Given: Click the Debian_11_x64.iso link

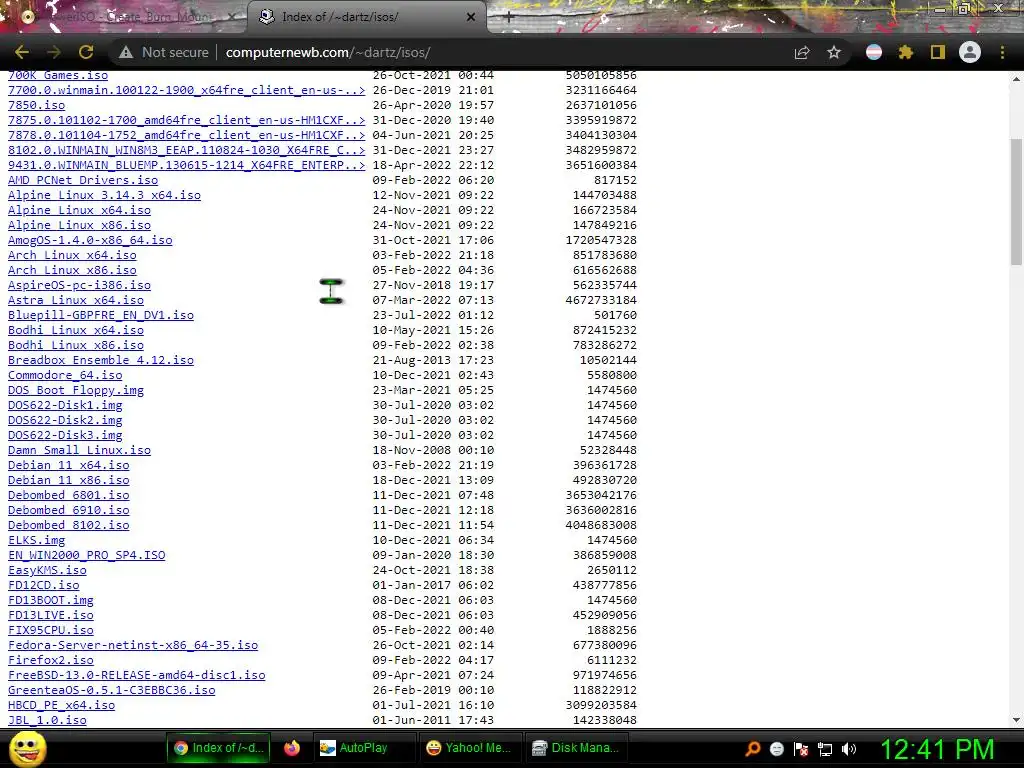Looking at the screenshot, I should [x=69, y=466].
